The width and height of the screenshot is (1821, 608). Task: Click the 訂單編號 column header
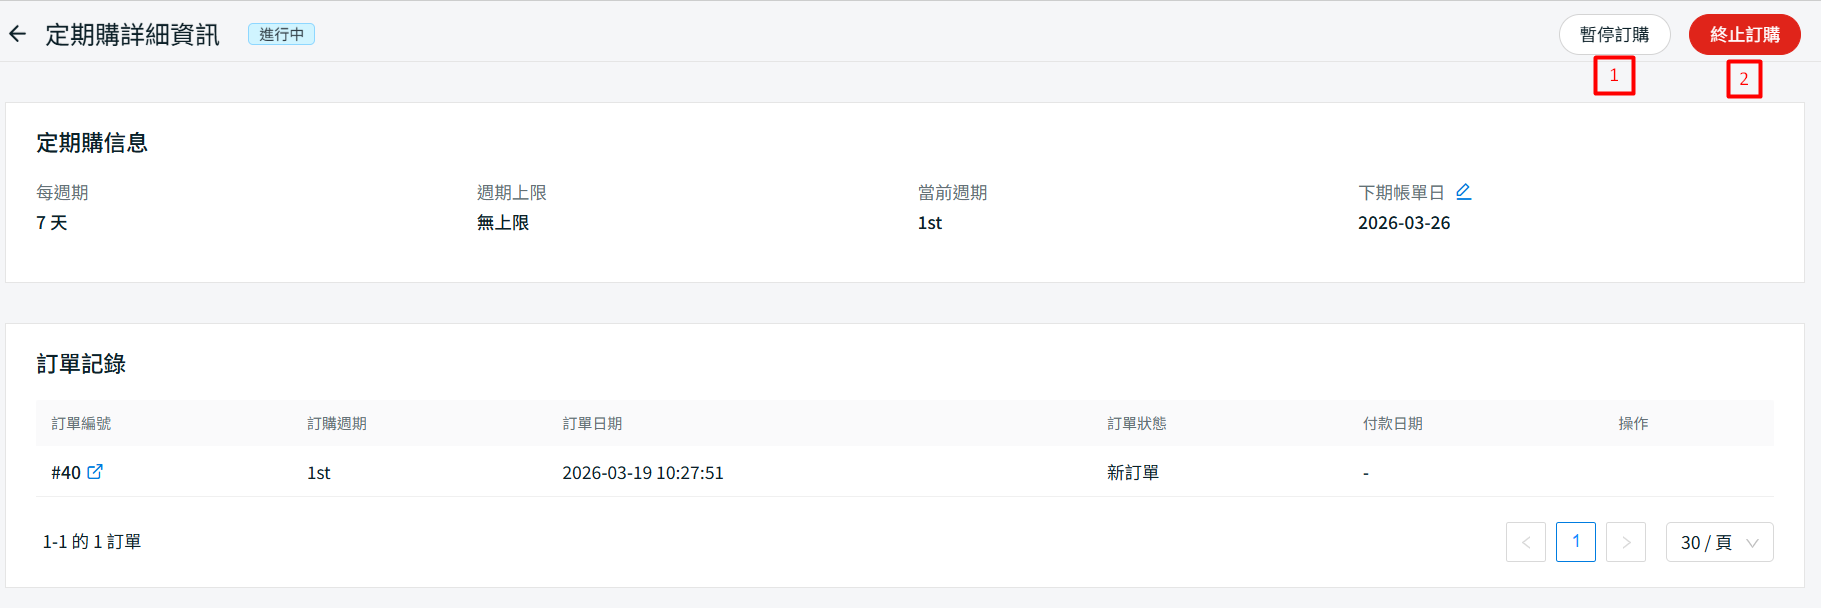[x=81, y=424]
